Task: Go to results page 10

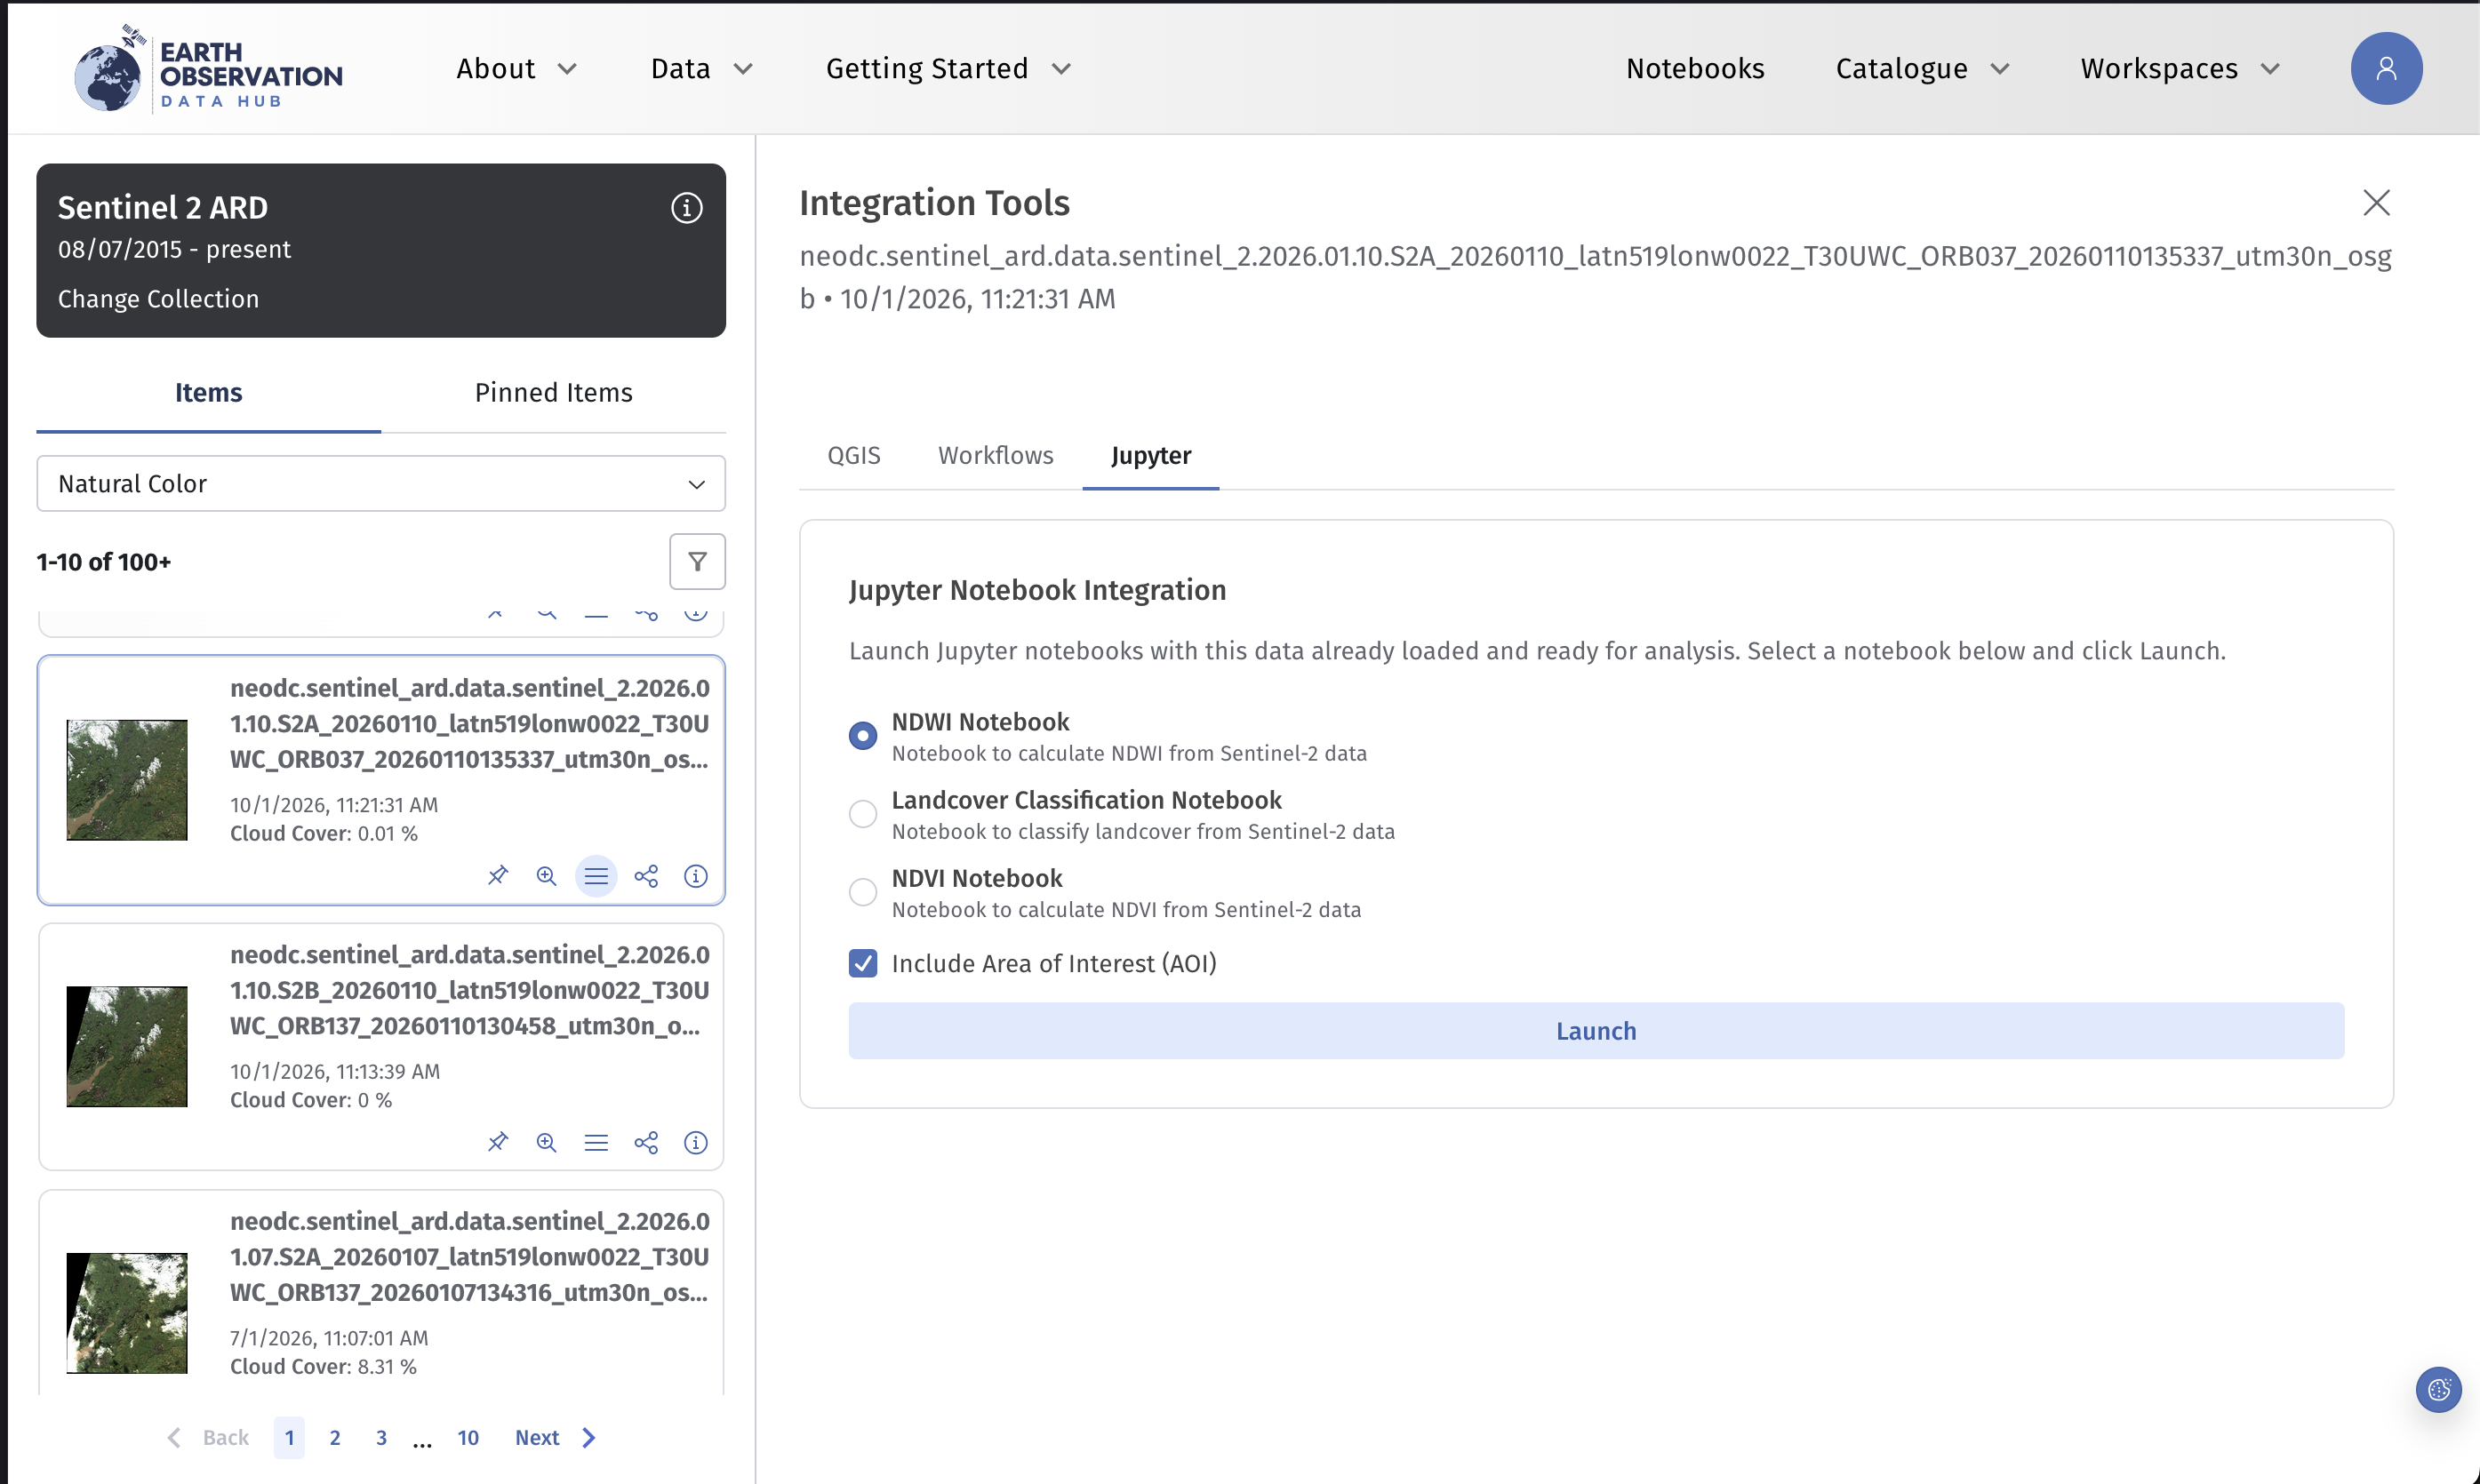Action: tap(468, 1438)
